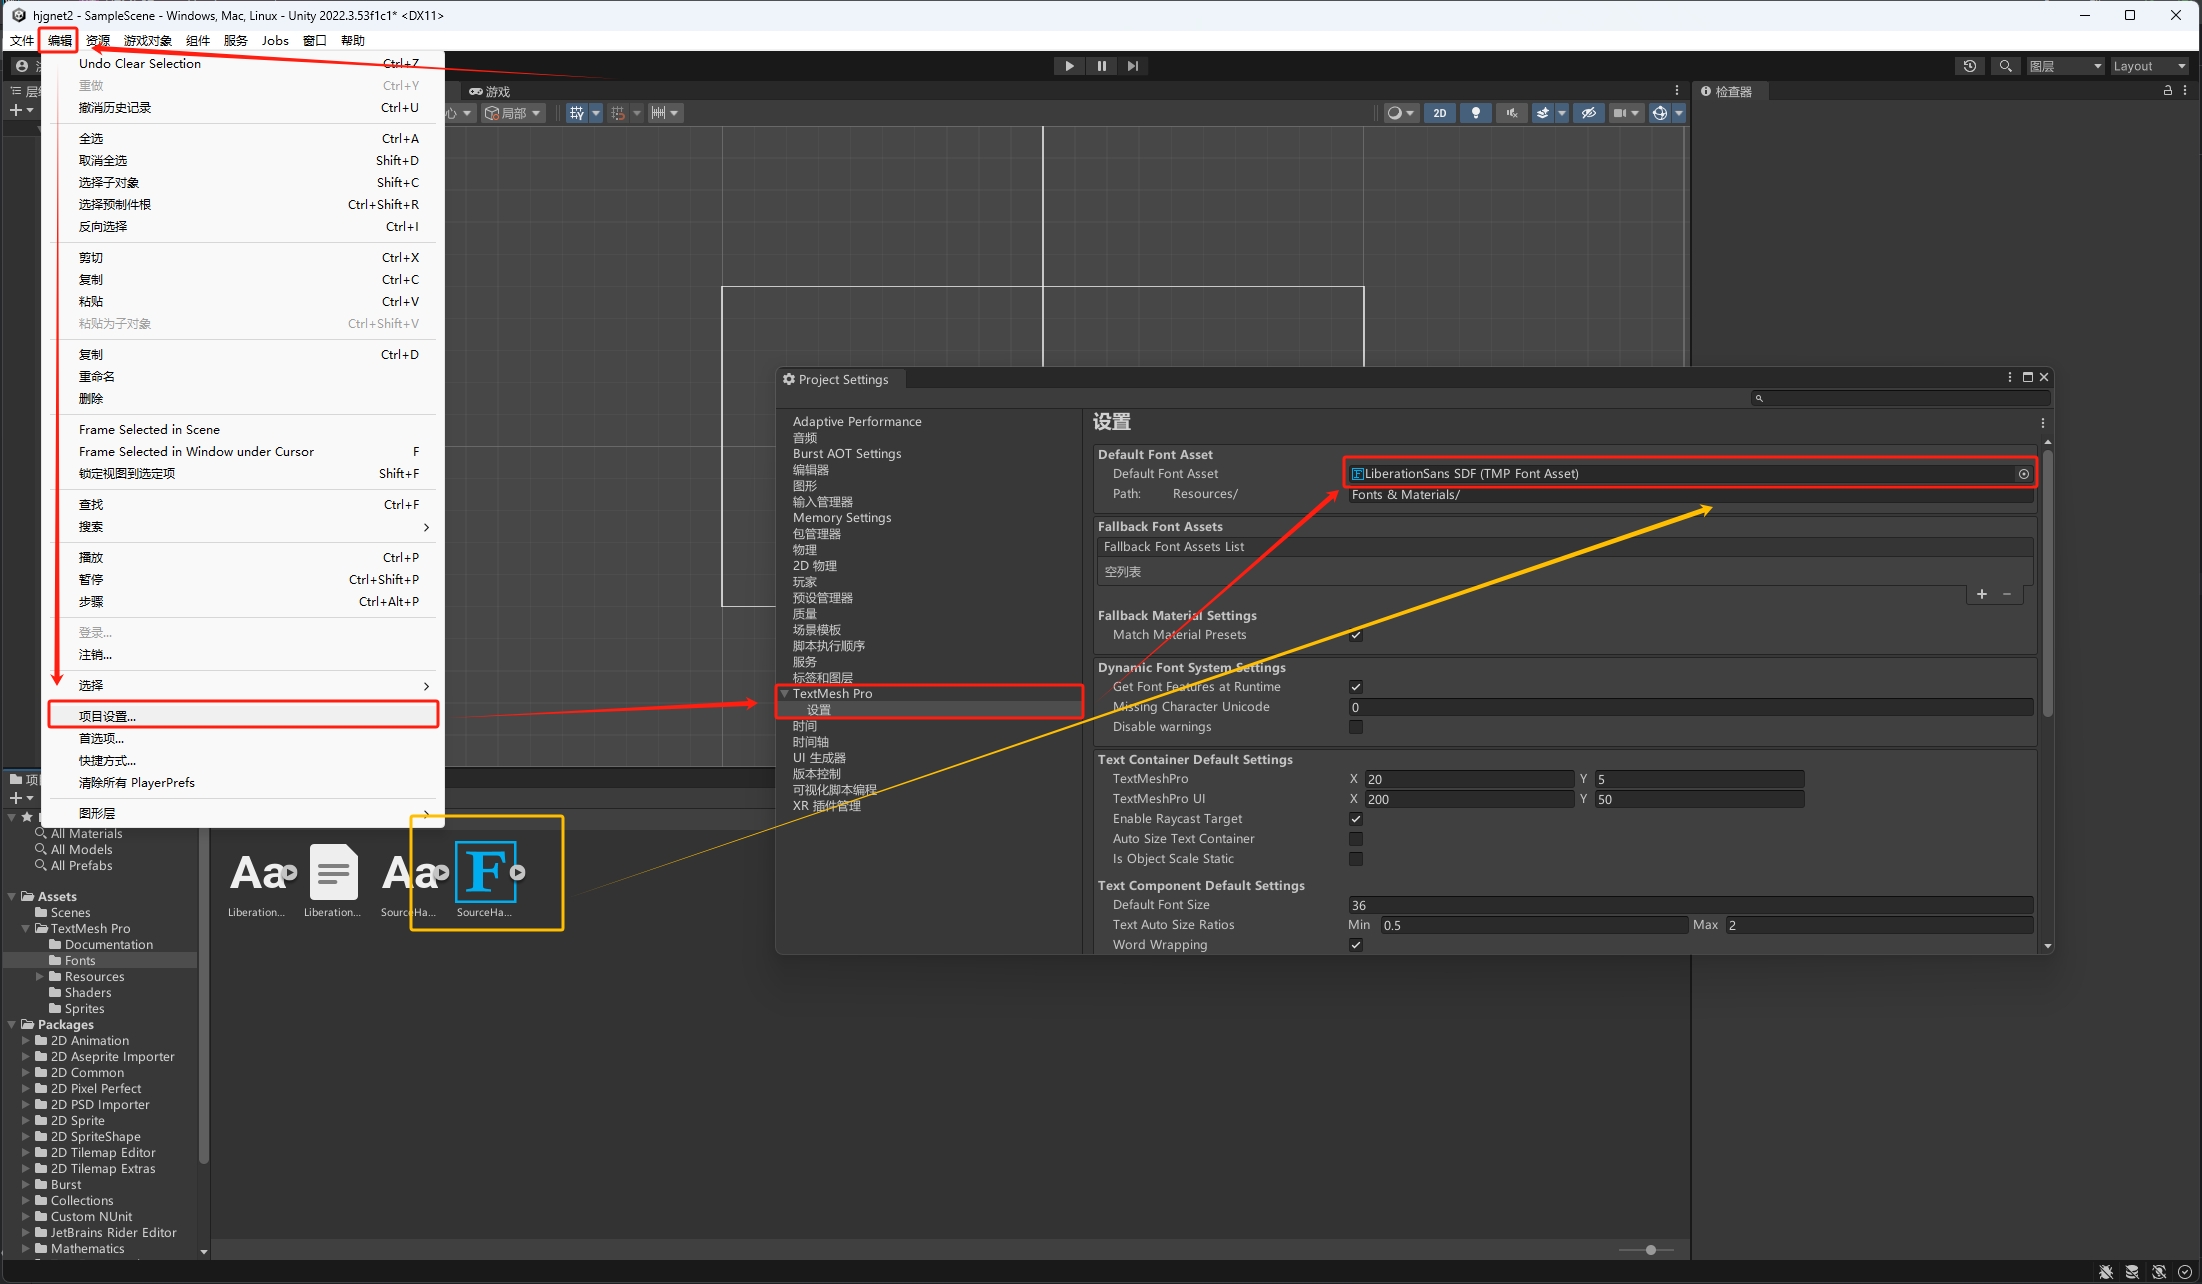The height and width of the screenshot is (1284, 2202).
Task: Click the Pause button in the toolbar
Action: point(1101,66)
